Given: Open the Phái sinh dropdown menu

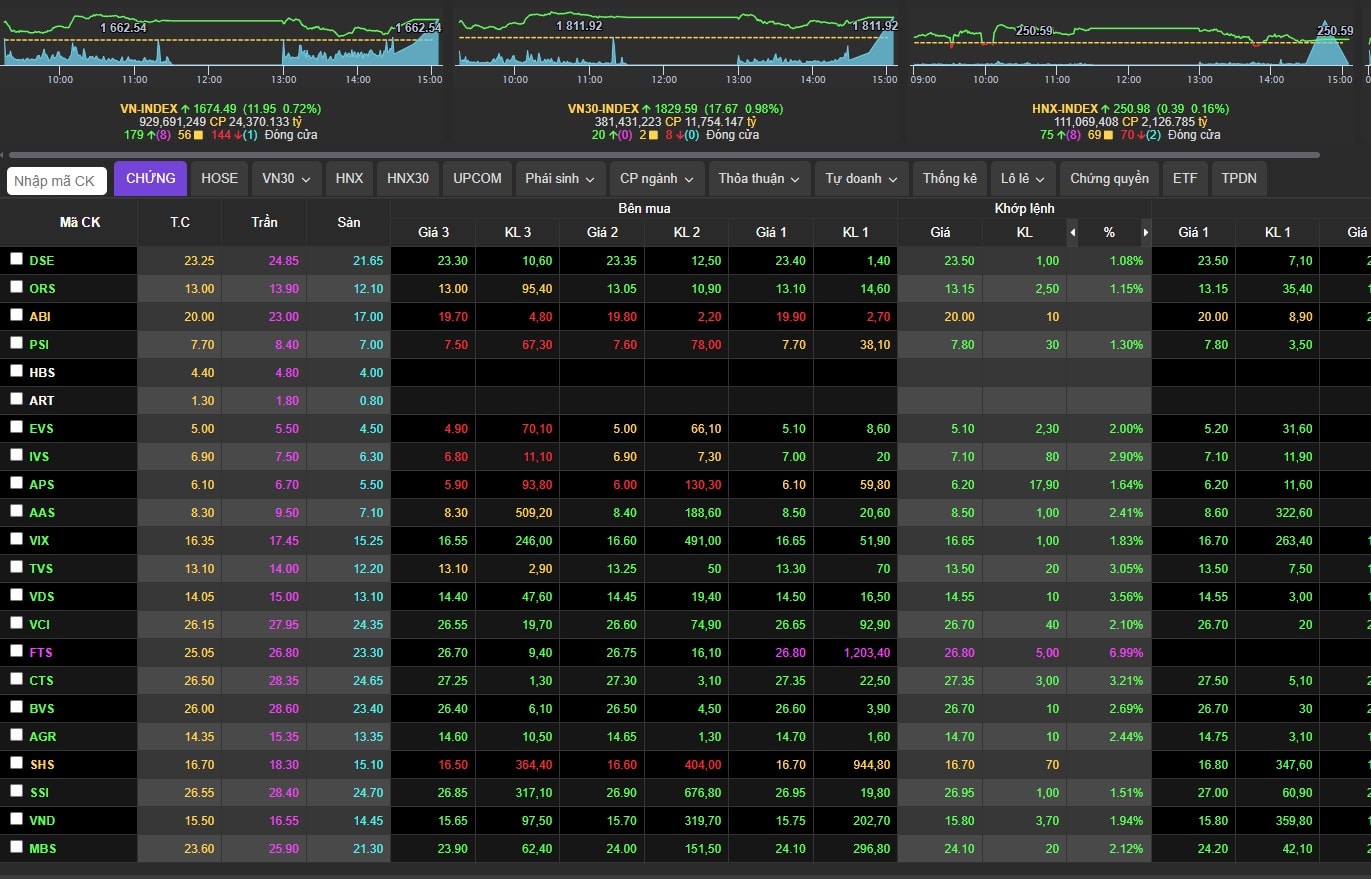Looking at the screenshot, I should click(x=560, y=179).
